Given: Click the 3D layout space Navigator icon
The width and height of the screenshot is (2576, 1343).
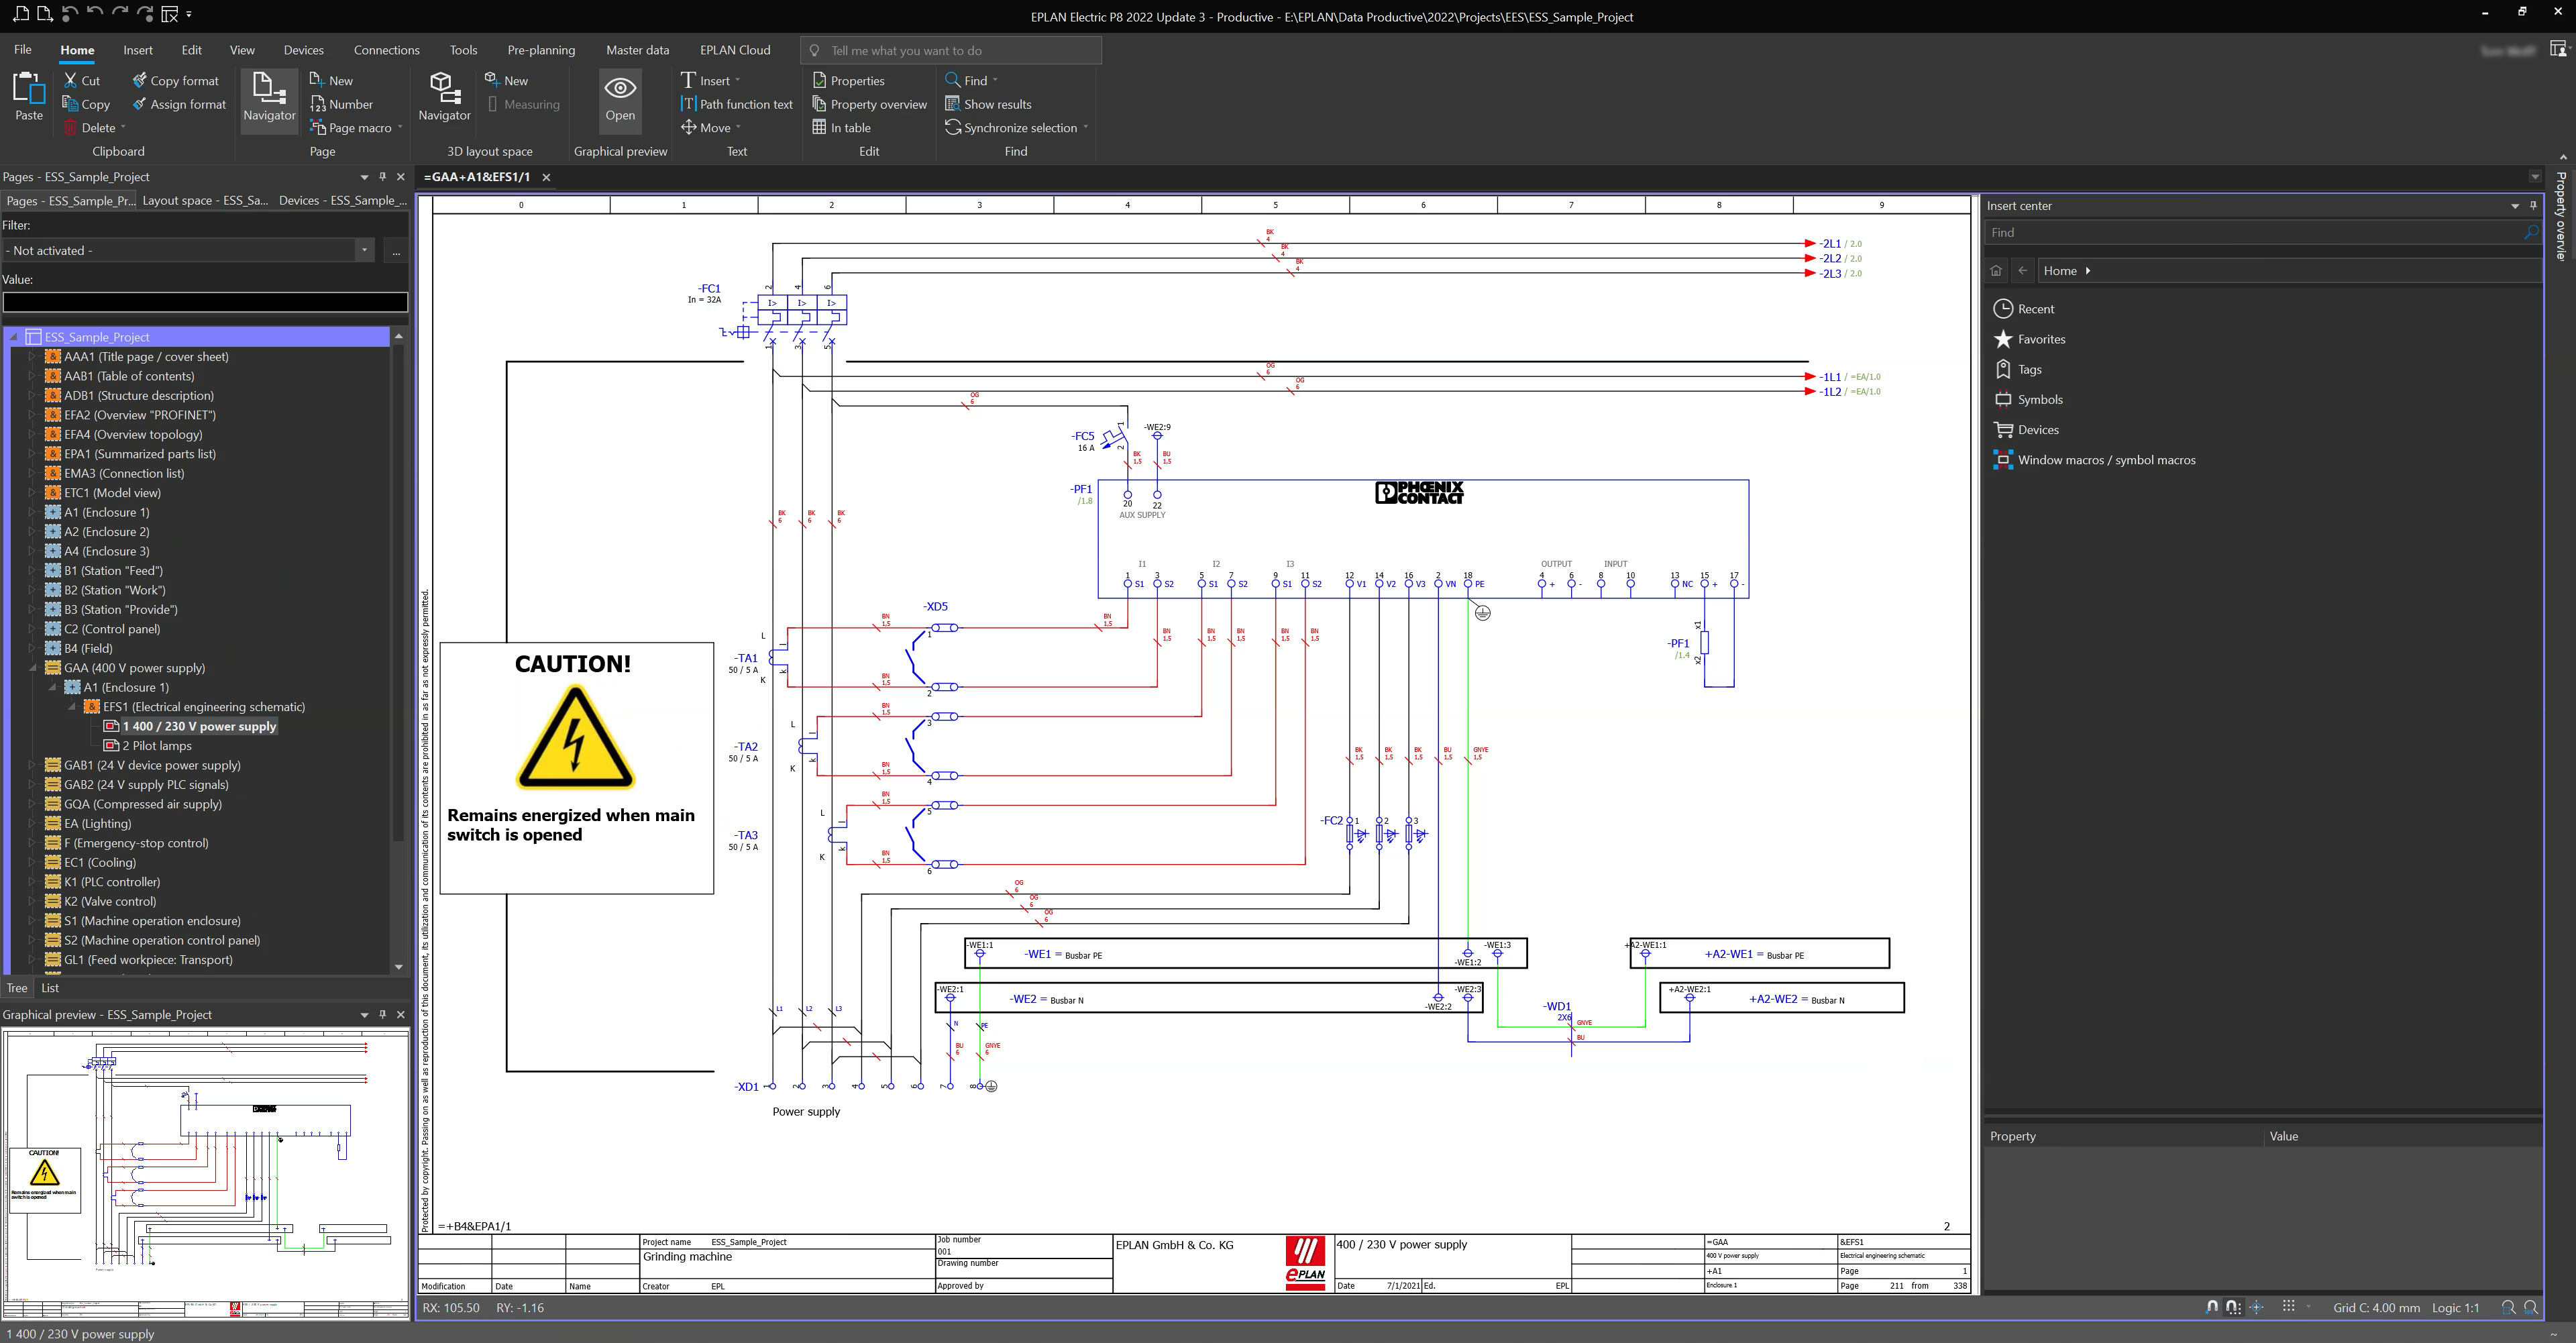Looking at the screenshot, I should (x=444, y=97).
